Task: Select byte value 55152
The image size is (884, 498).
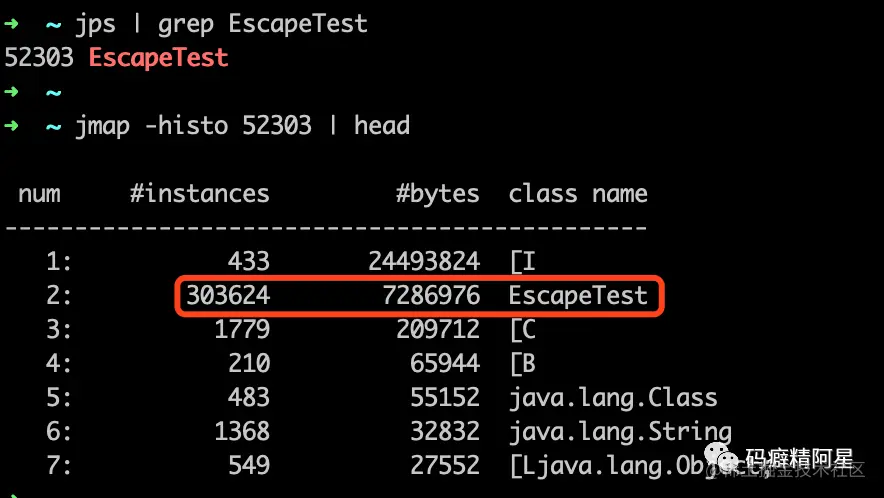Action: point(445,398)
